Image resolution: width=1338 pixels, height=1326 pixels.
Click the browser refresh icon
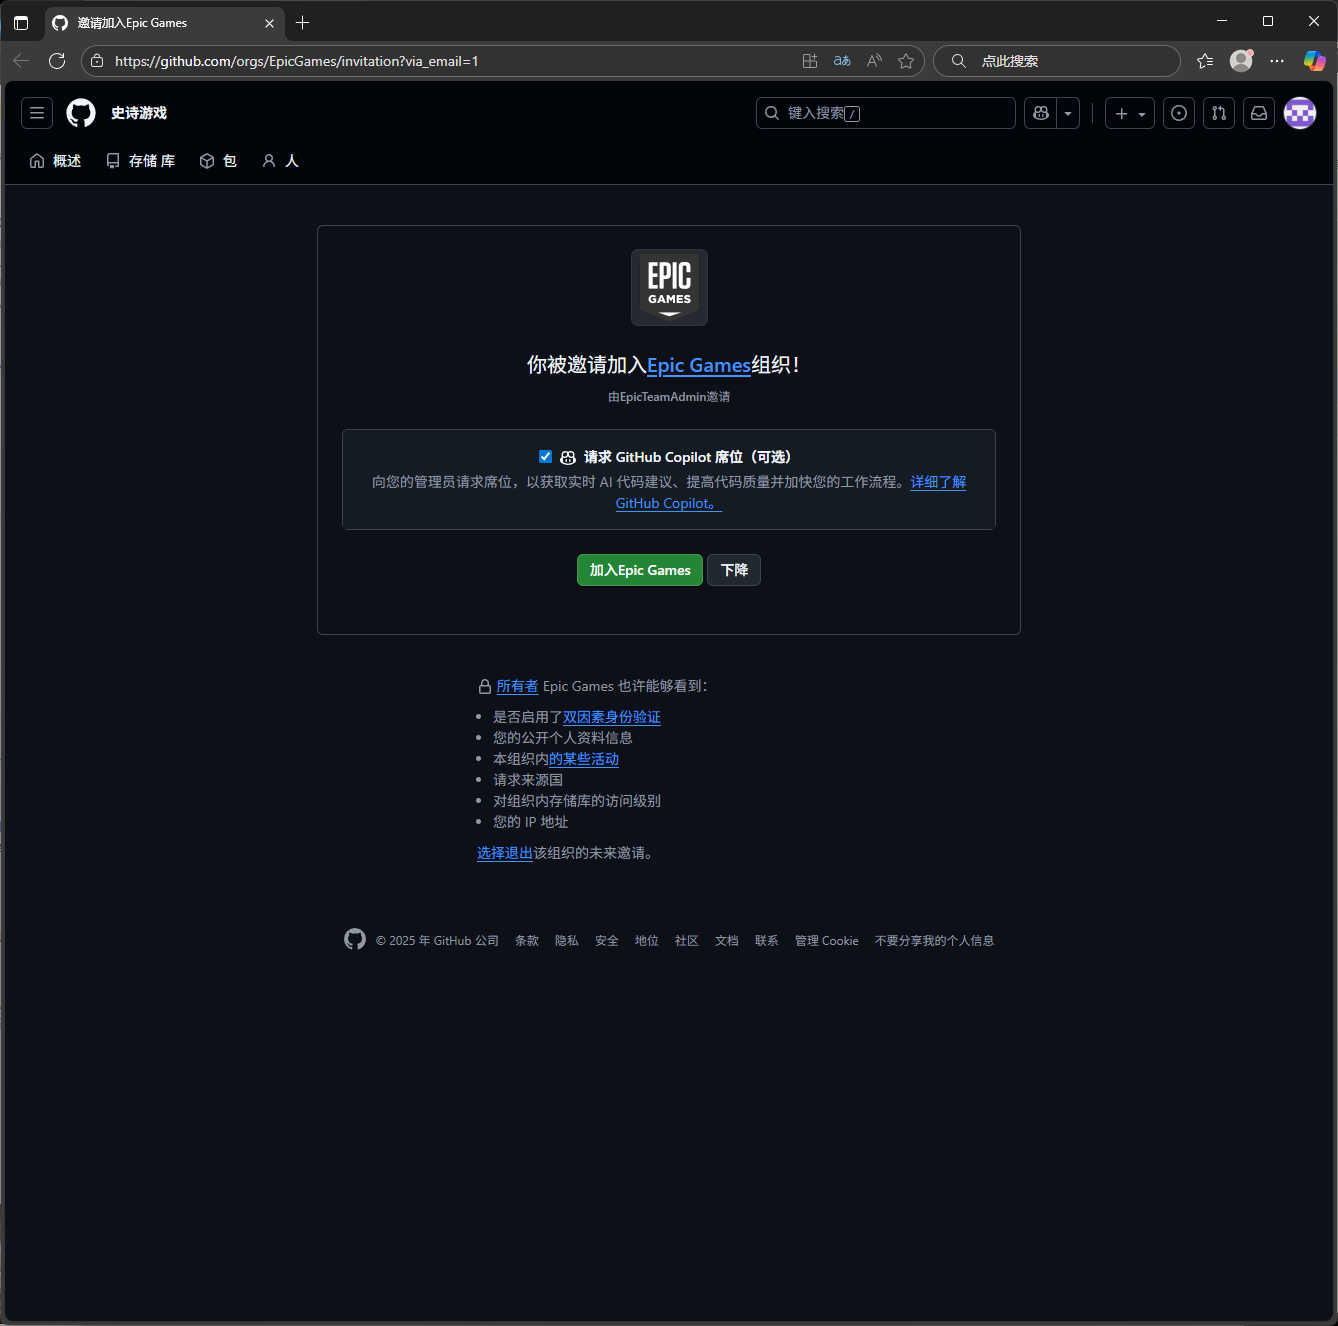coord(57,60)
